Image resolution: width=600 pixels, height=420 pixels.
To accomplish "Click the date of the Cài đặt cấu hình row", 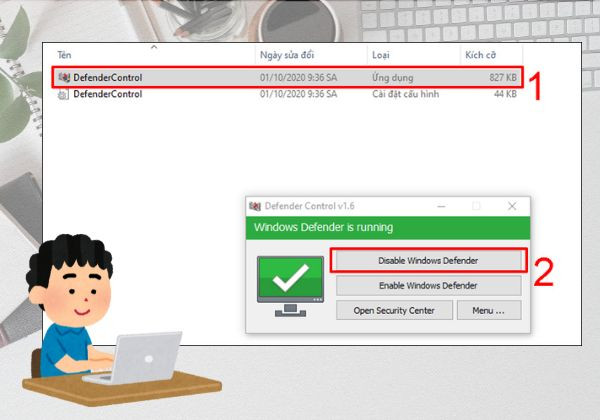I will pos(298,94).
